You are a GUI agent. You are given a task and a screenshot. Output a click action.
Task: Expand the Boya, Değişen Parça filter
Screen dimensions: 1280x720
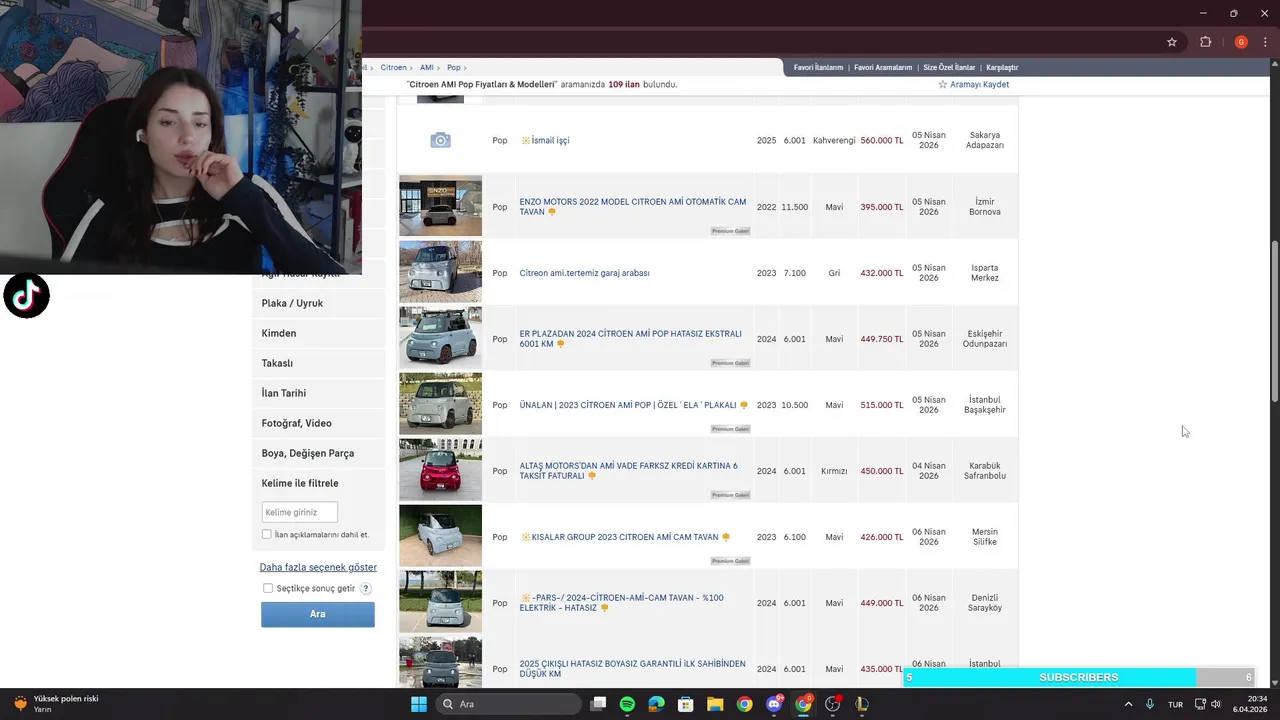coord(318,453)
